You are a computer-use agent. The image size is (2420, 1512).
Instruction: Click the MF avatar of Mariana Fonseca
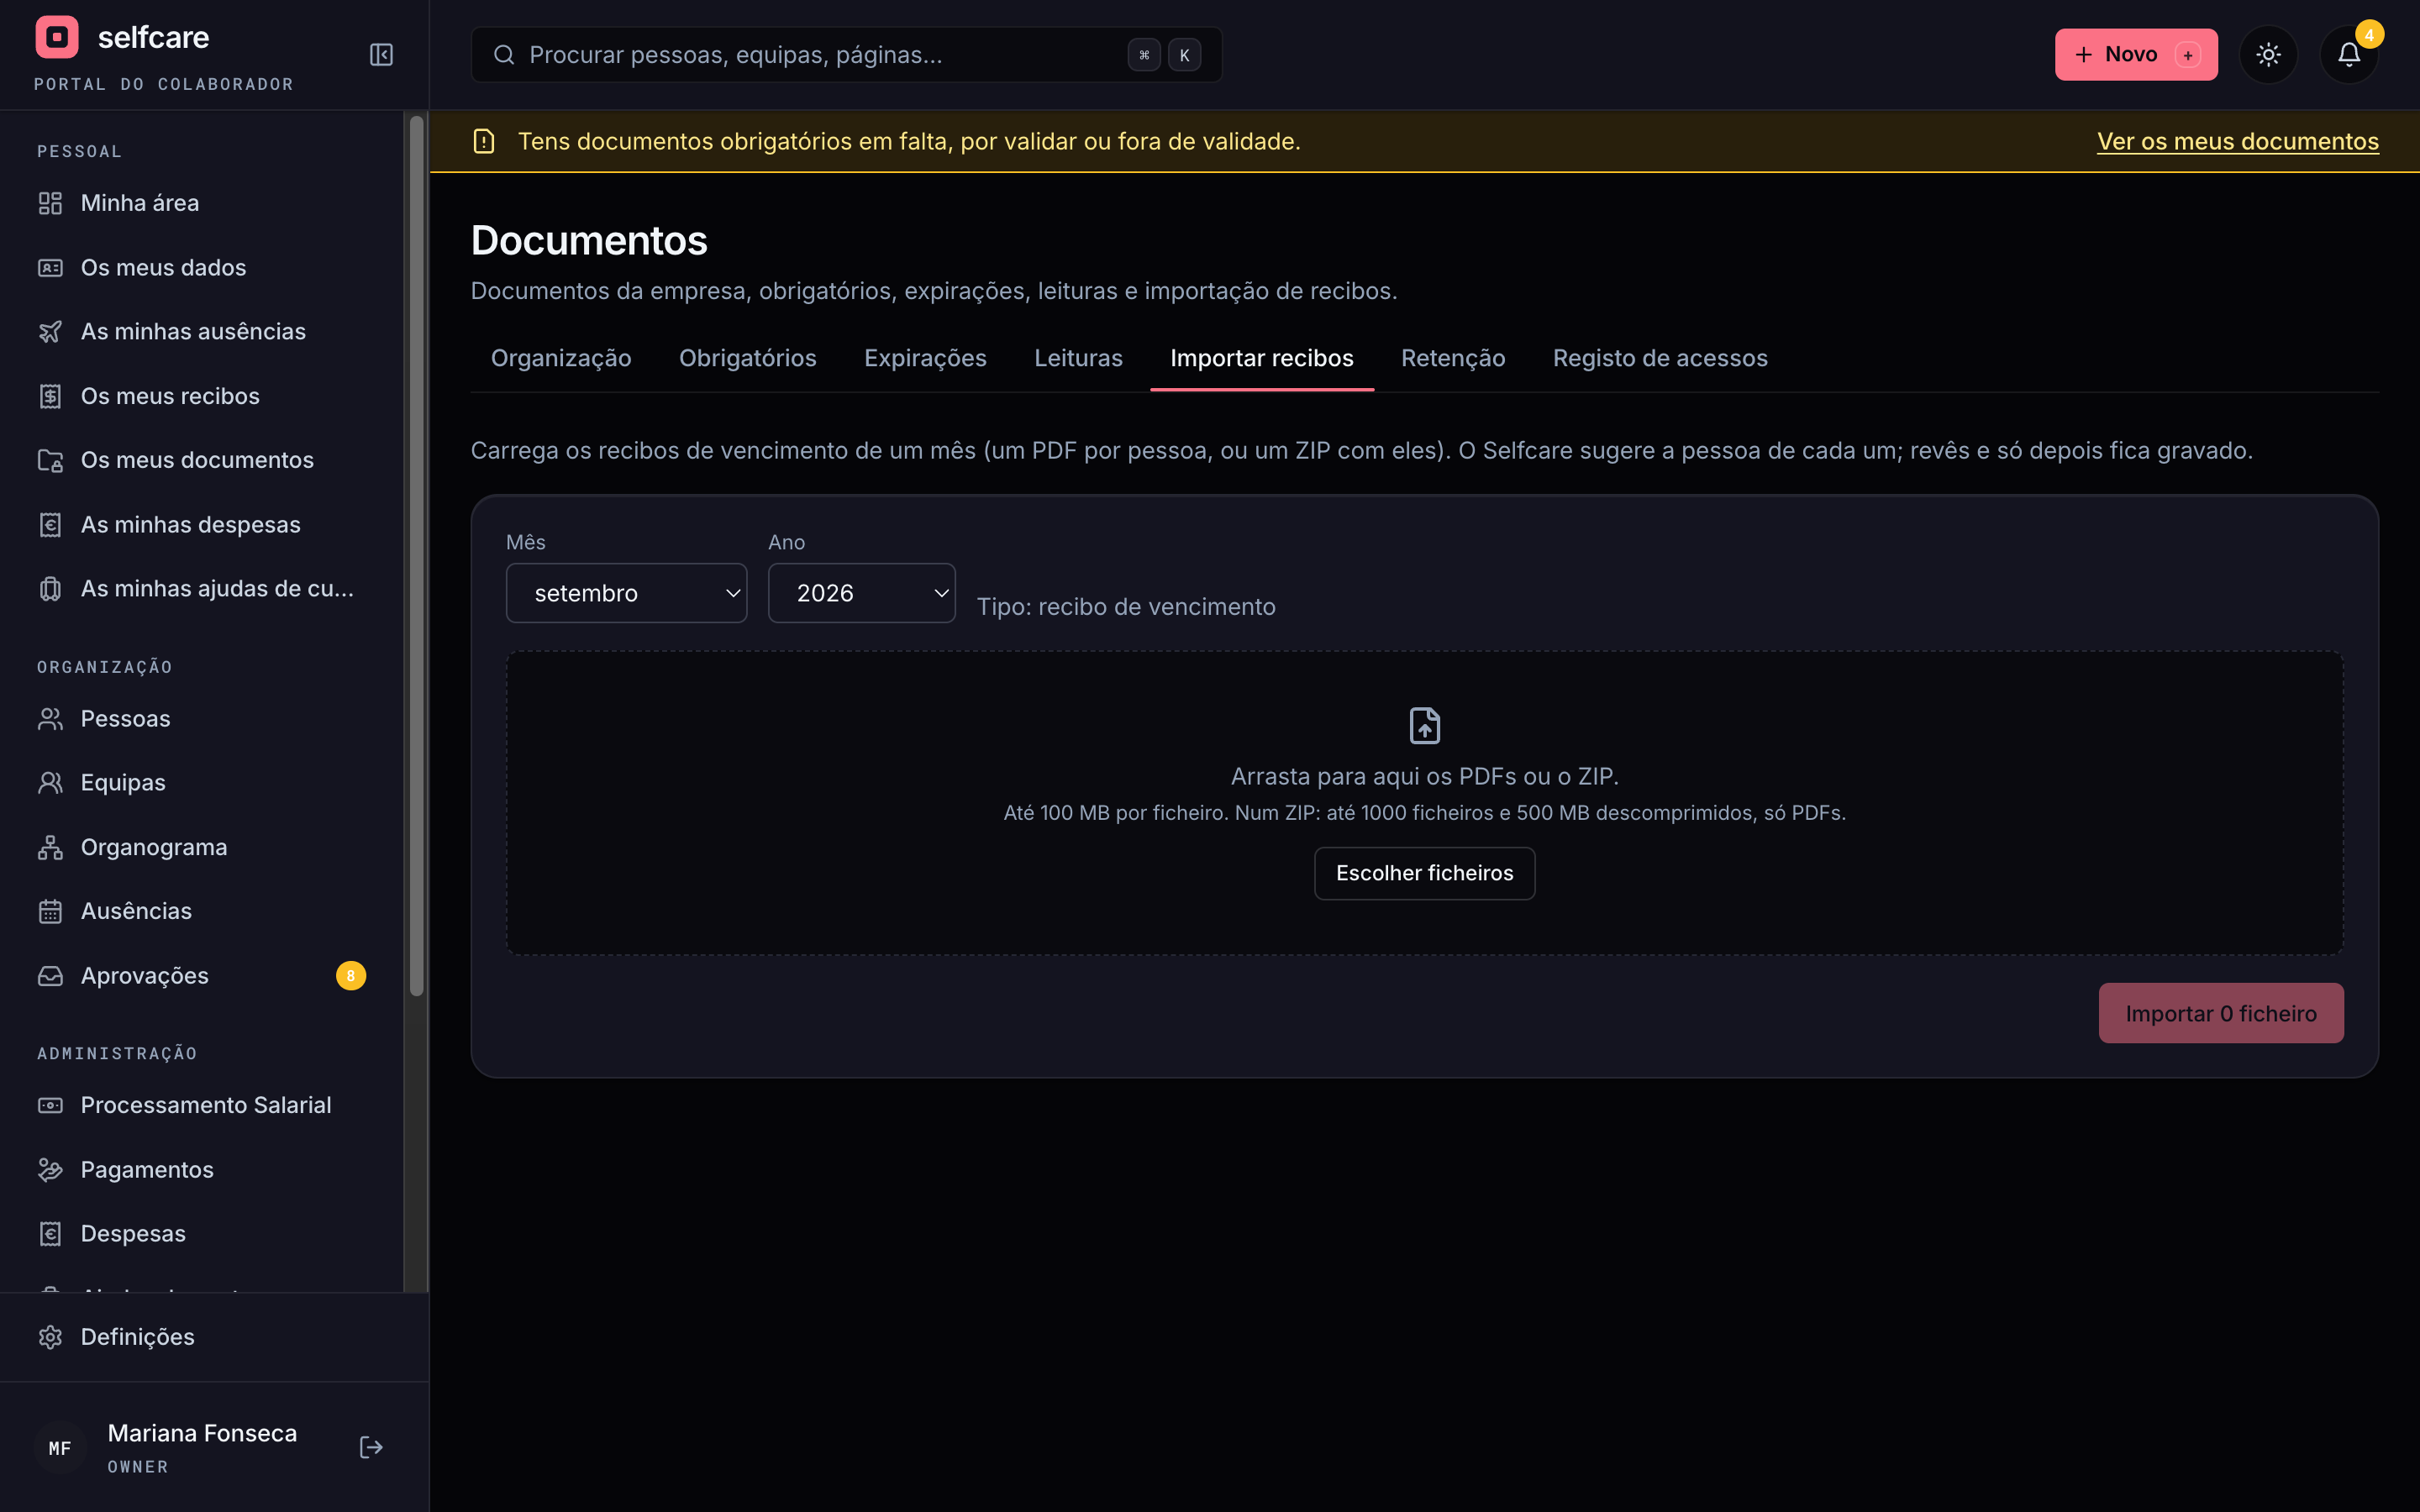pos(60,1447)
